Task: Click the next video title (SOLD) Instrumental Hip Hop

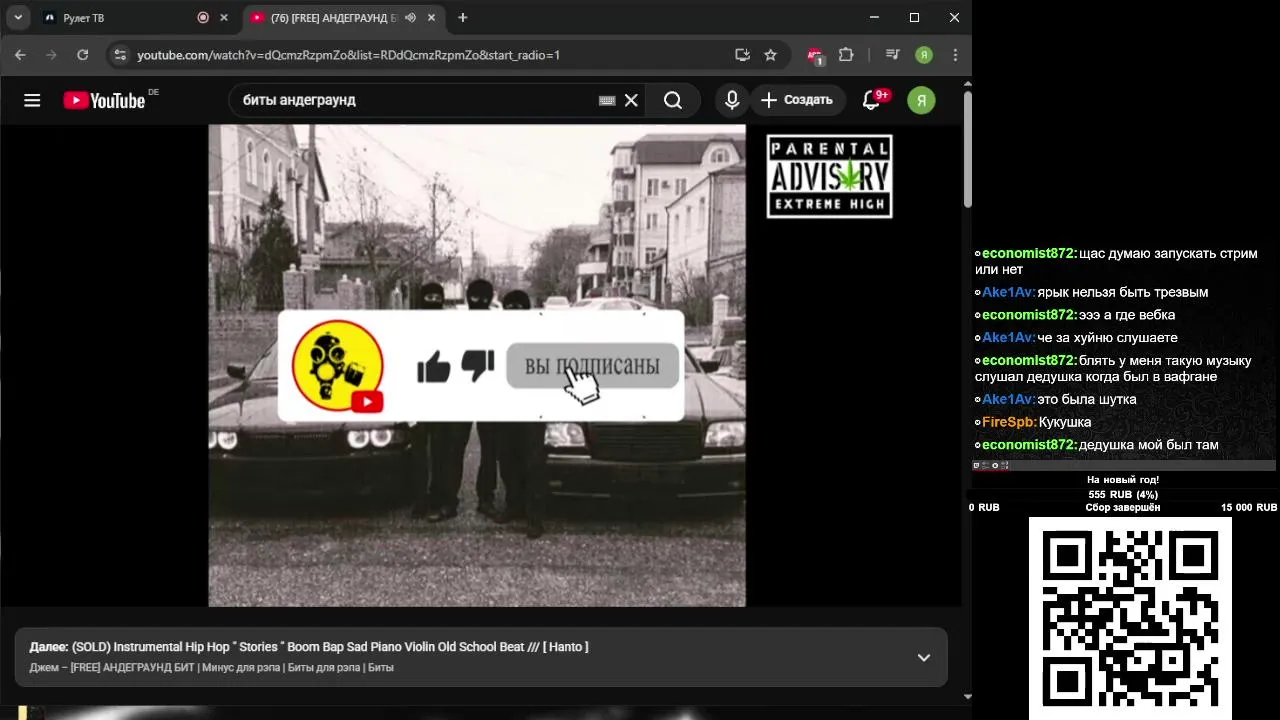Action: click(330, 647)
